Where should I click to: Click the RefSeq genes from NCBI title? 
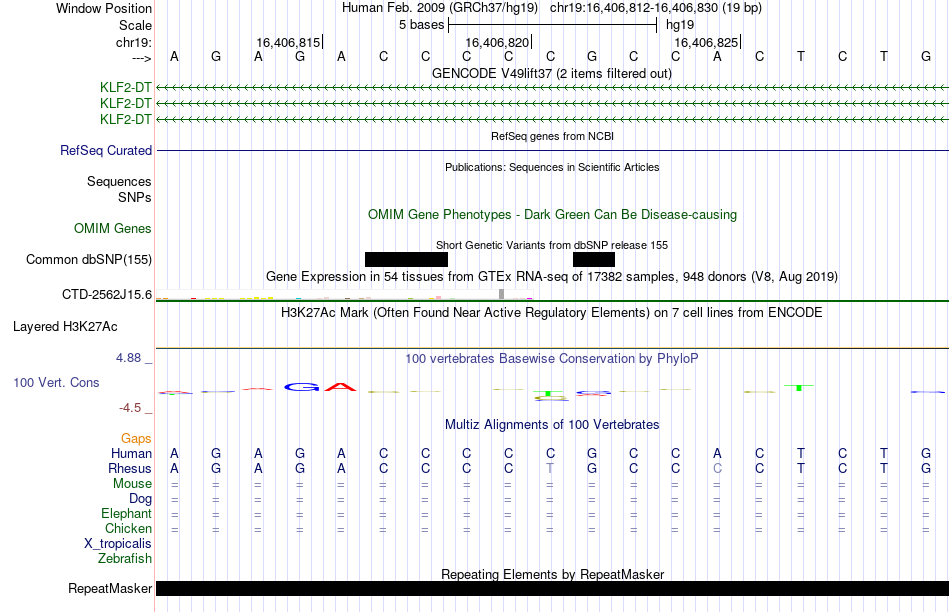click(553, 136)
